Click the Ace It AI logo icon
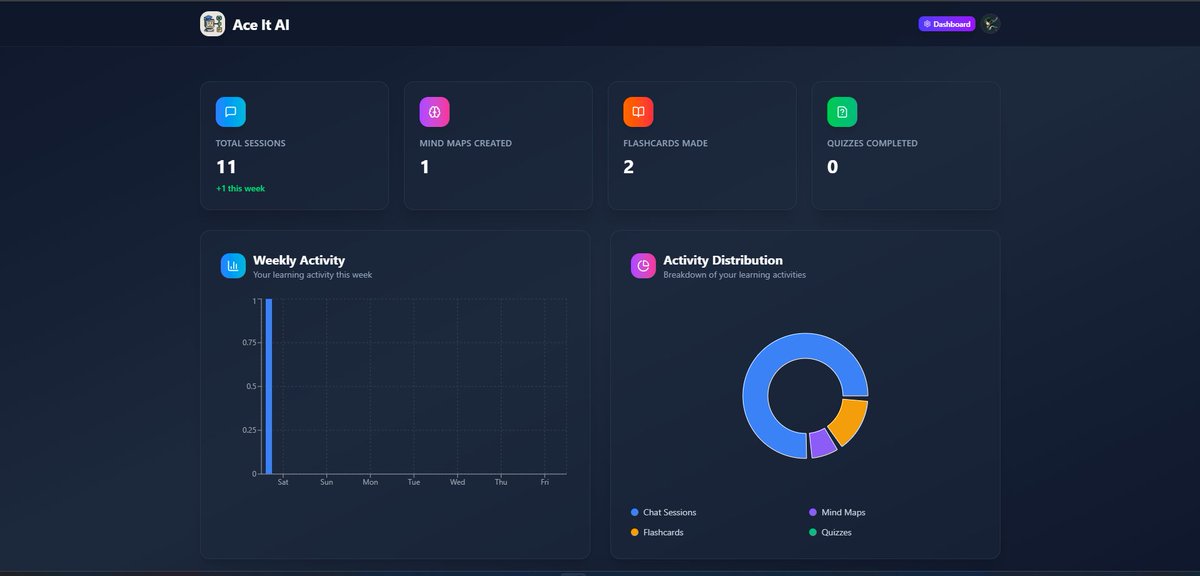The width and height of the screenshot is (1200, 576). tap(212, 24)
